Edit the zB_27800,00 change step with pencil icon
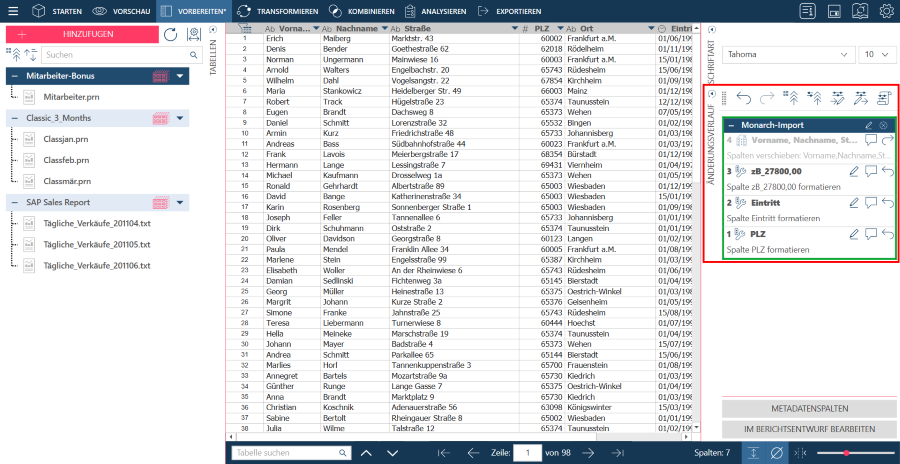This screenshot has width=900, height=464. click(854, 171)
